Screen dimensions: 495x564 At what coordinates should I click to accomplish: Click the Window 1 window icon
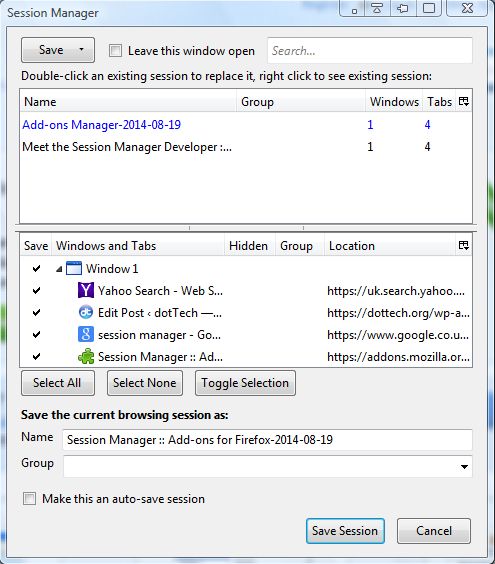tap(74, 268)
